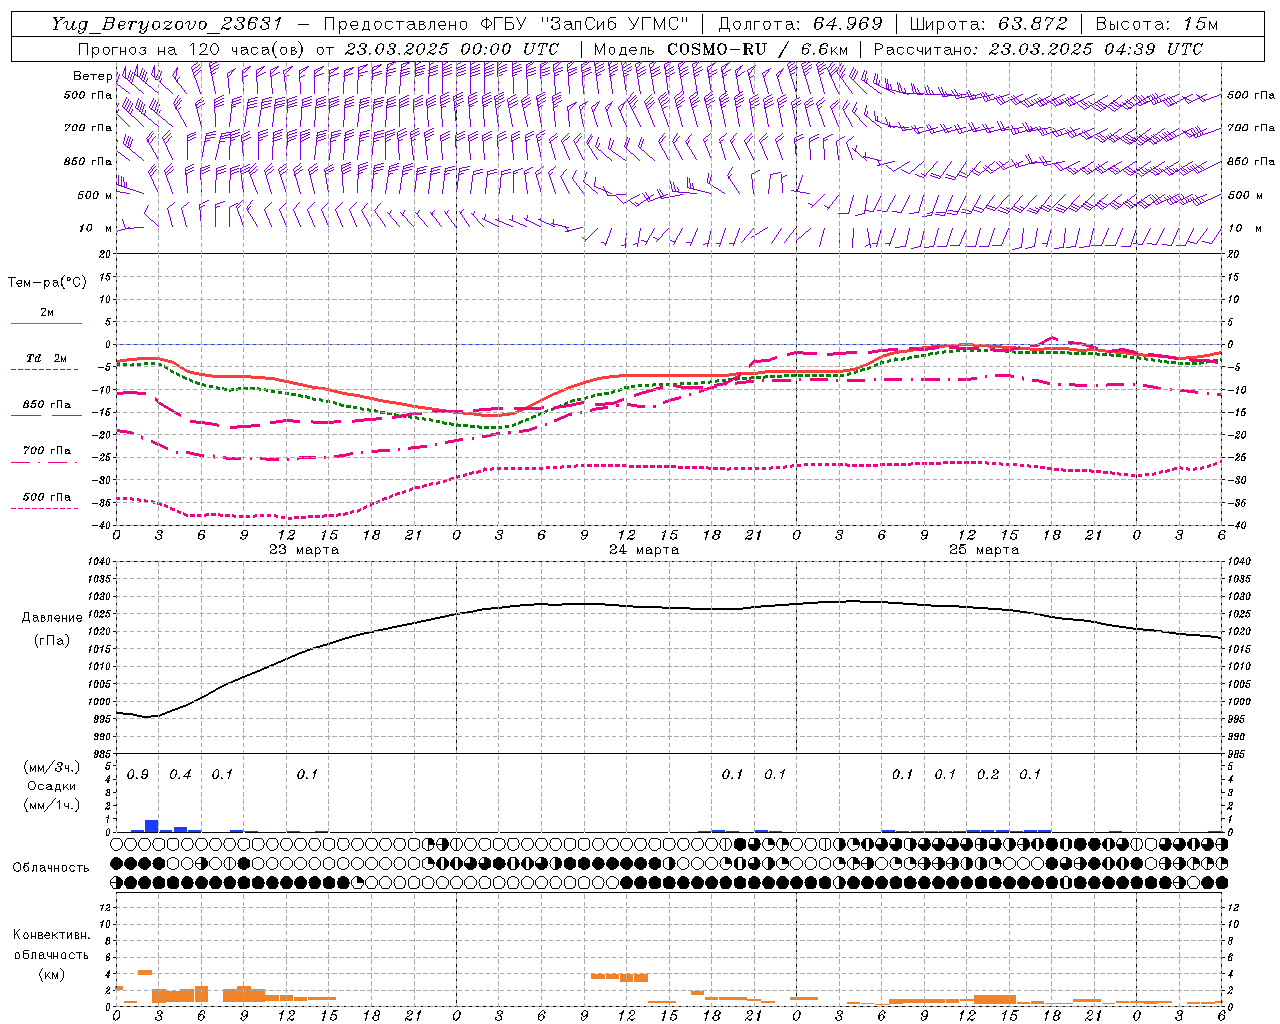Select the 850 гПа entry in temperature legend
The width and height of the screenshot is (1280, 1024).
click(x=47, y=405)
